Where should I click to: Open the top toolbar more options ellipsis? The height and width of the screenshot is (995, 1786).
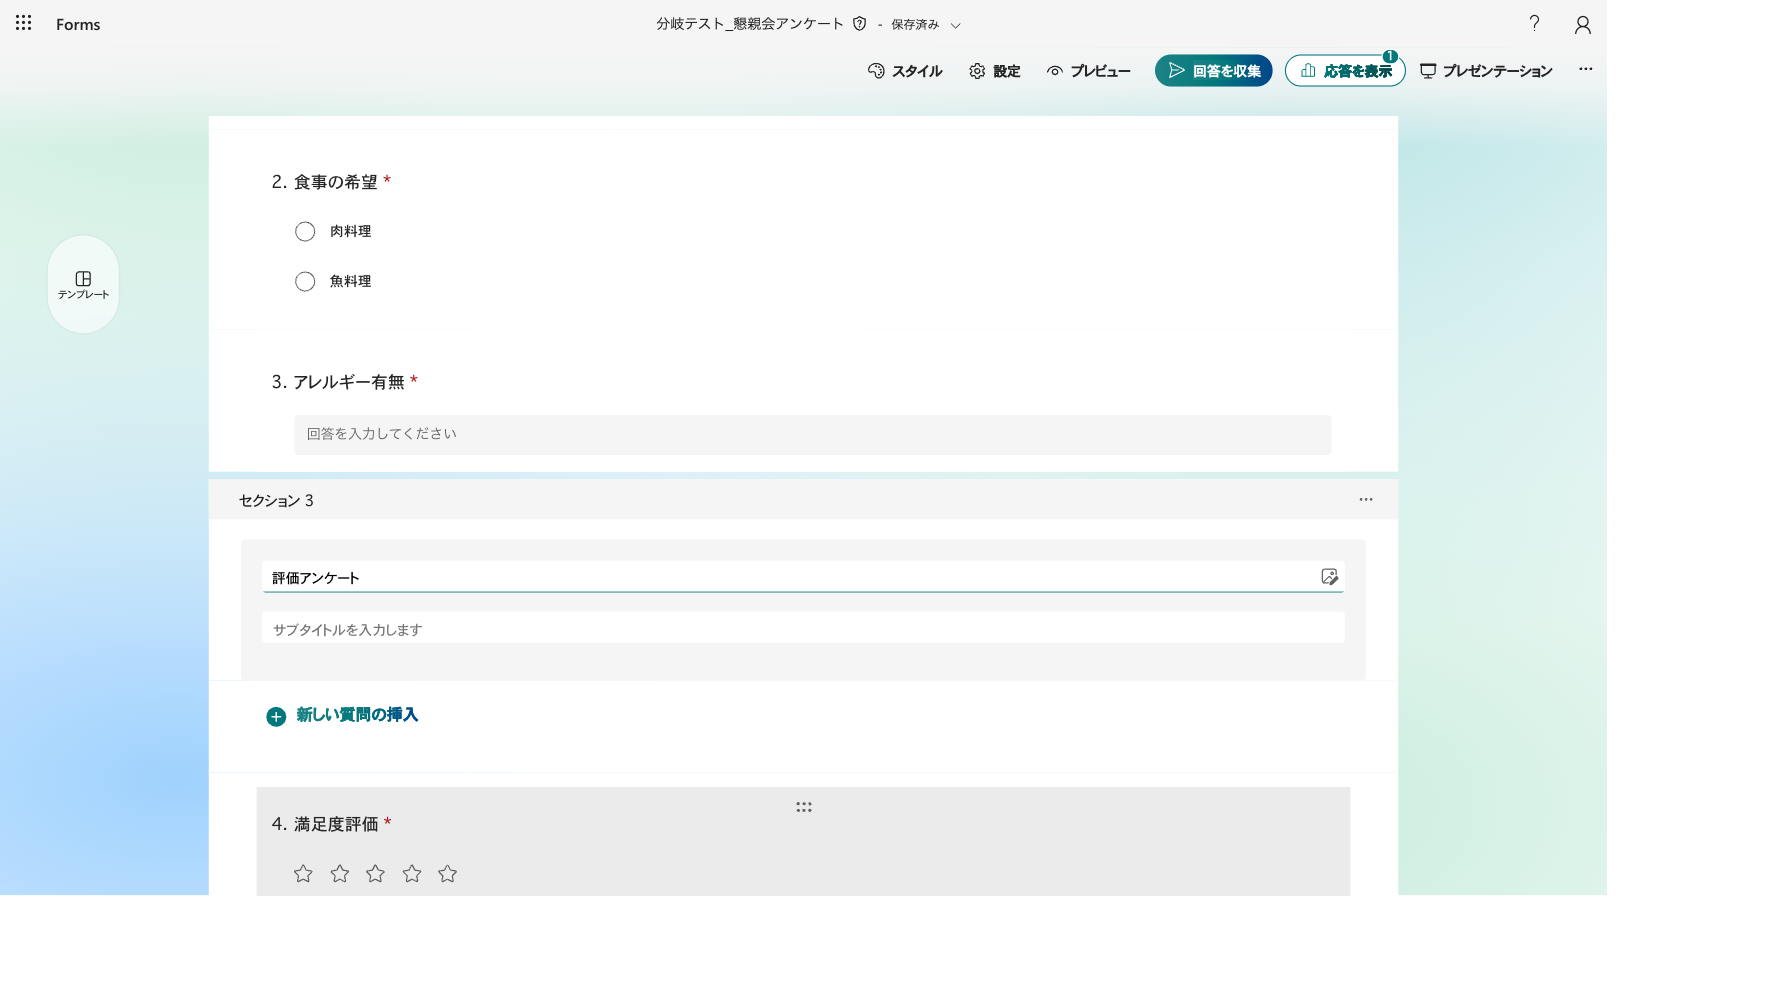tap(1586, 69)
